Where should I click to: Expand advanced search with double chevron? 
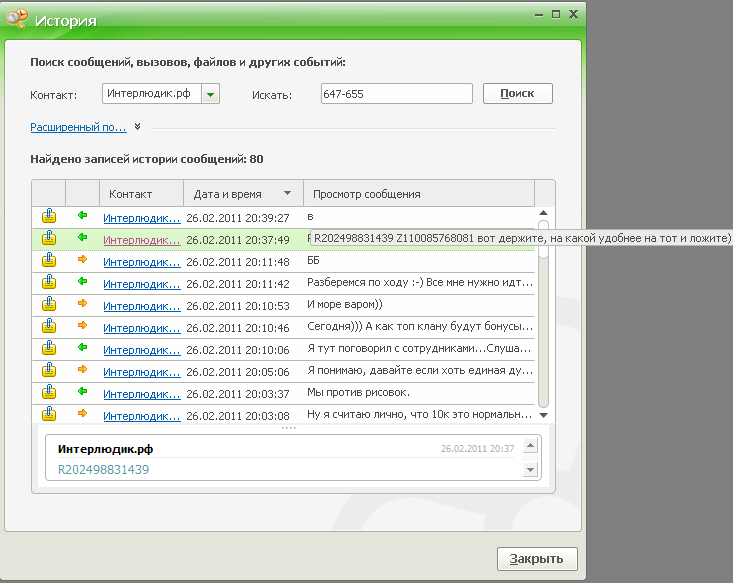[137, 126]
